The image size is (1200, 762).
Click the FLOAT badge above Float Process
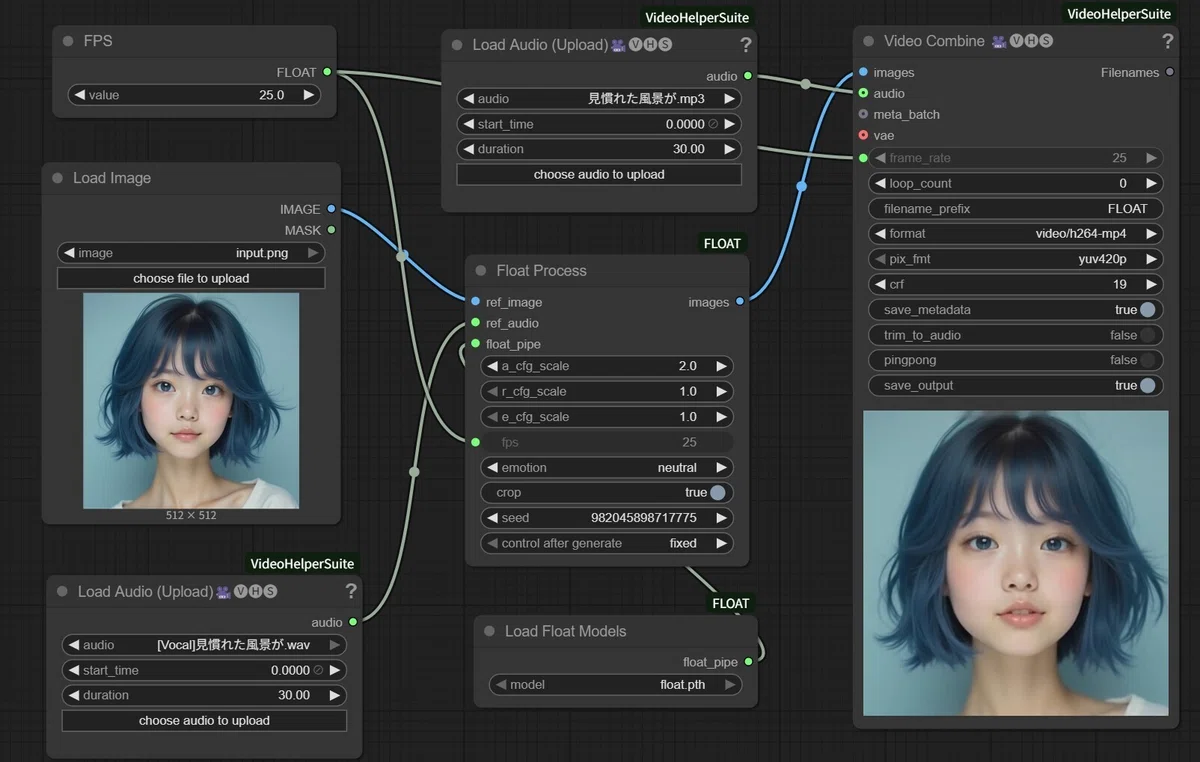[722, 243]
